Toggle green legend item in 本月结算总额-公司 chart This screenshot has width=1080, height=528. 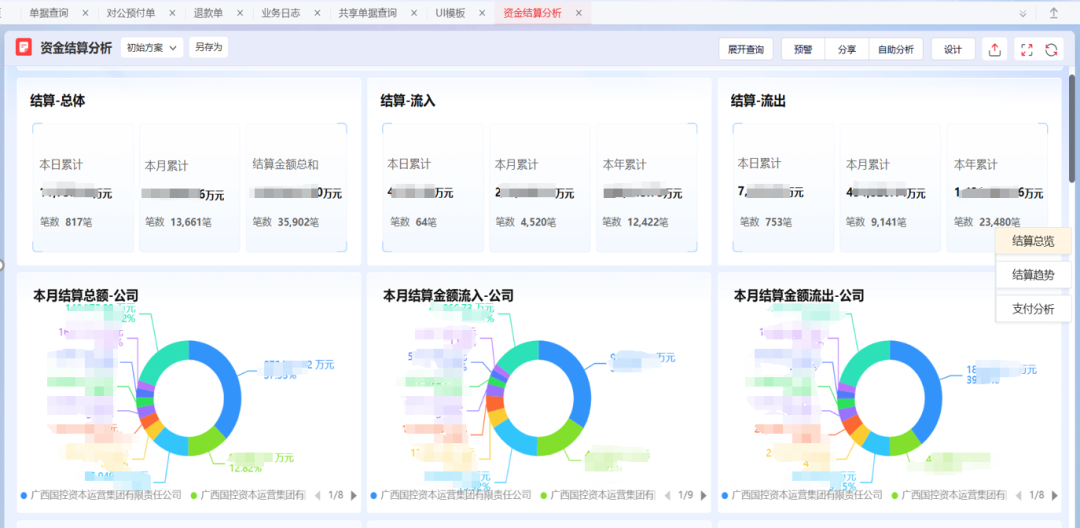[247, 495]
